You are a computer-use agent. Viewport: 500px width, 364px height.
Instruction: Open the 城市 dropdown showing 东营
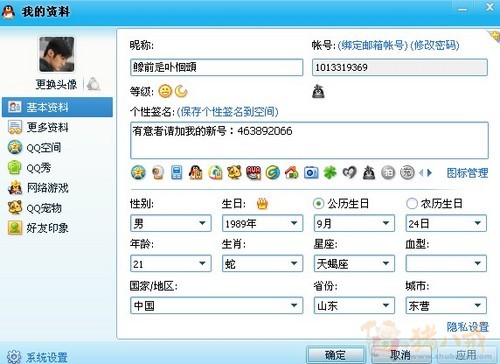coord(446,306)
